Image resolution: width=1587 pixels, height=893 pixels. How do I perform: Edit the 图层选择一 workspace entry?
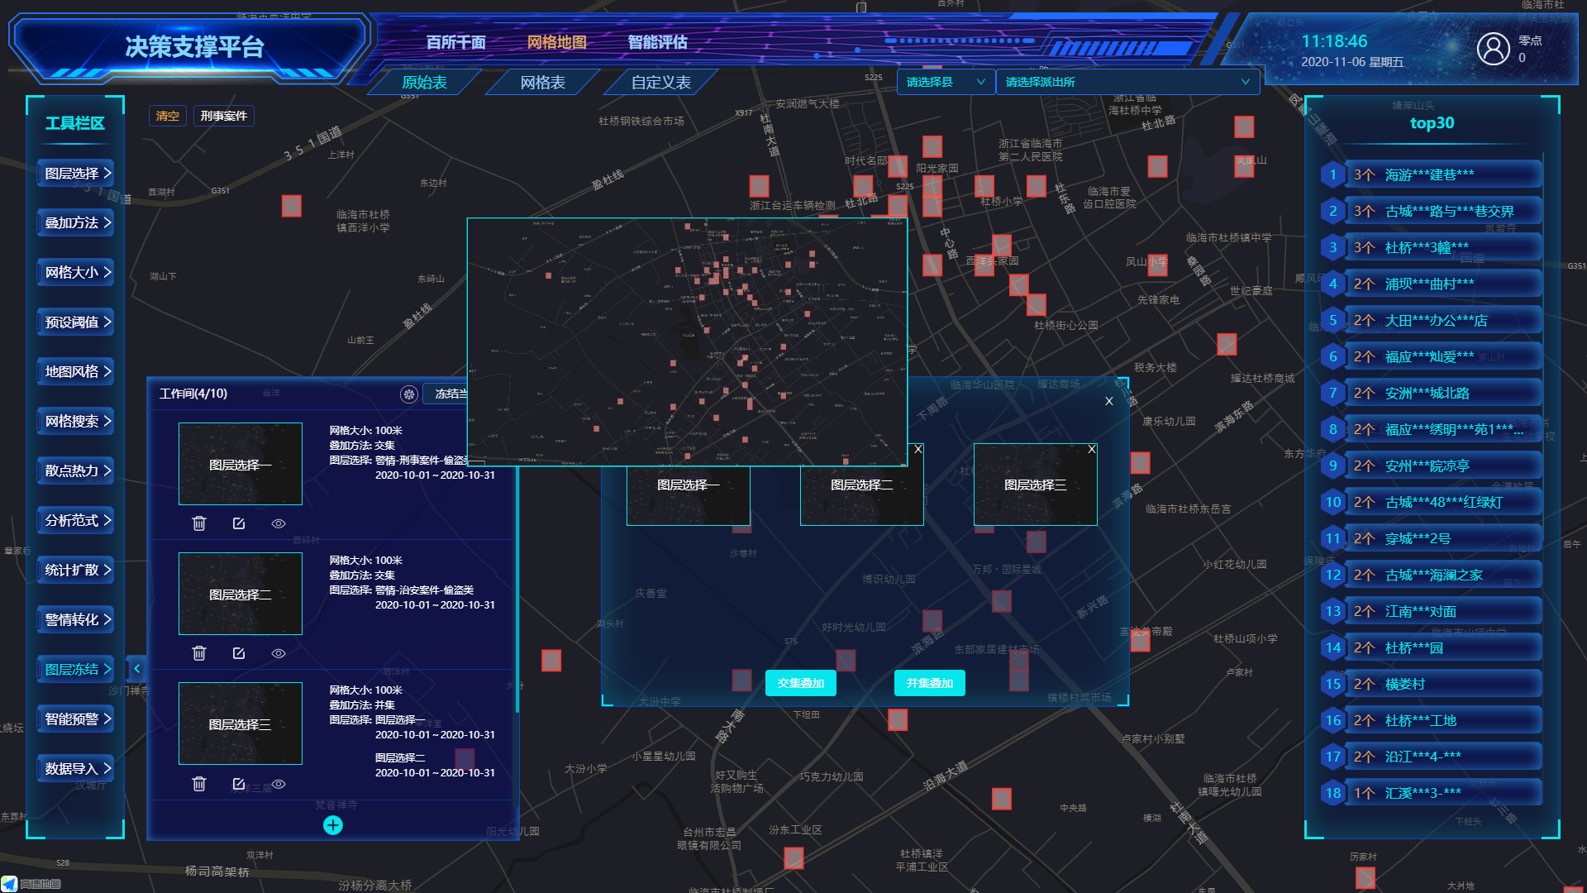pos(239,523)
